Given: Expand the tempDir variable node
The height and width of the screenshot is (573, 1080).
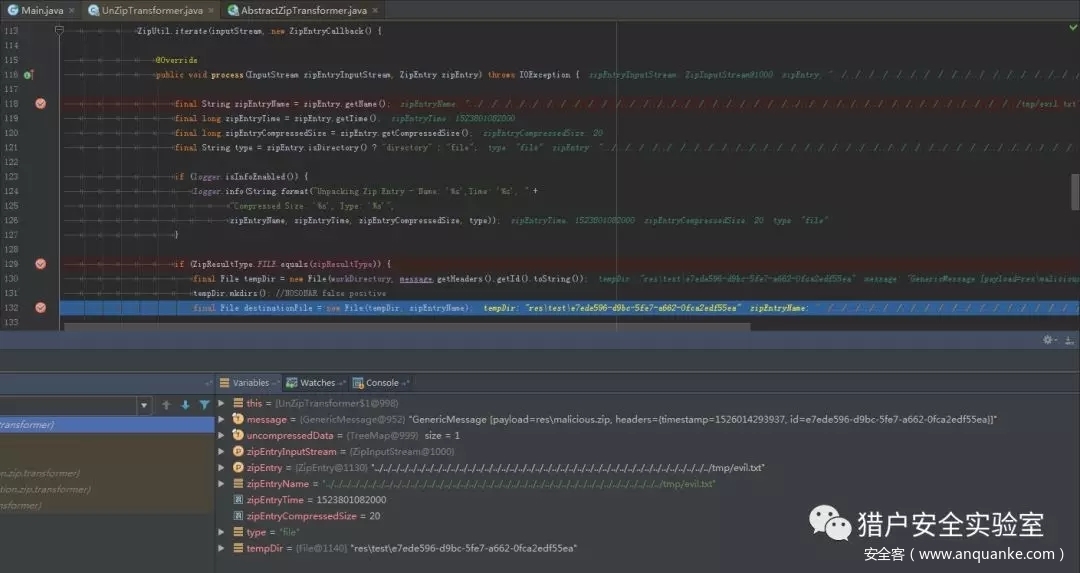Looking at the screenshot, I should coord(223,548).
